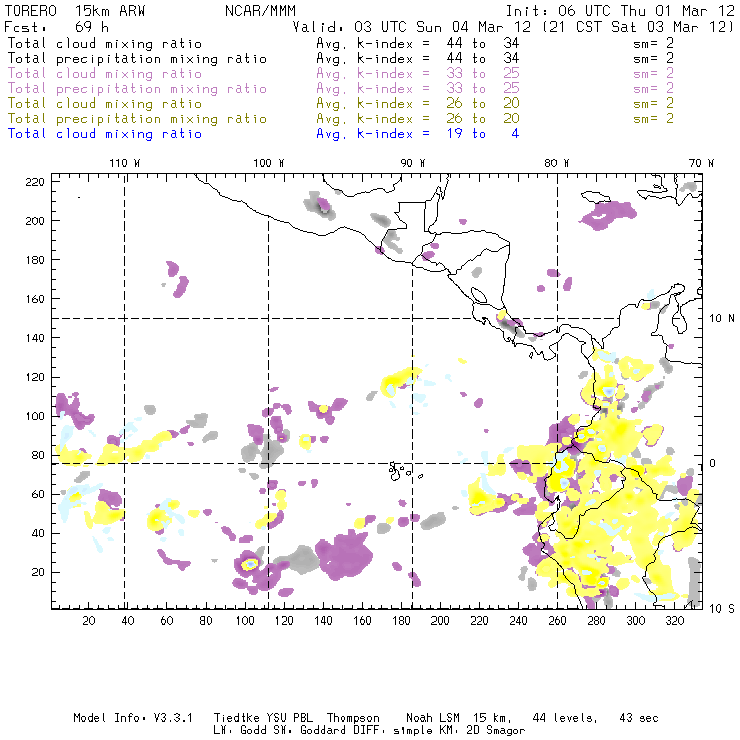
Task: Select black "Total cloud mixing ratio" legend label
Action: (105, 43)
